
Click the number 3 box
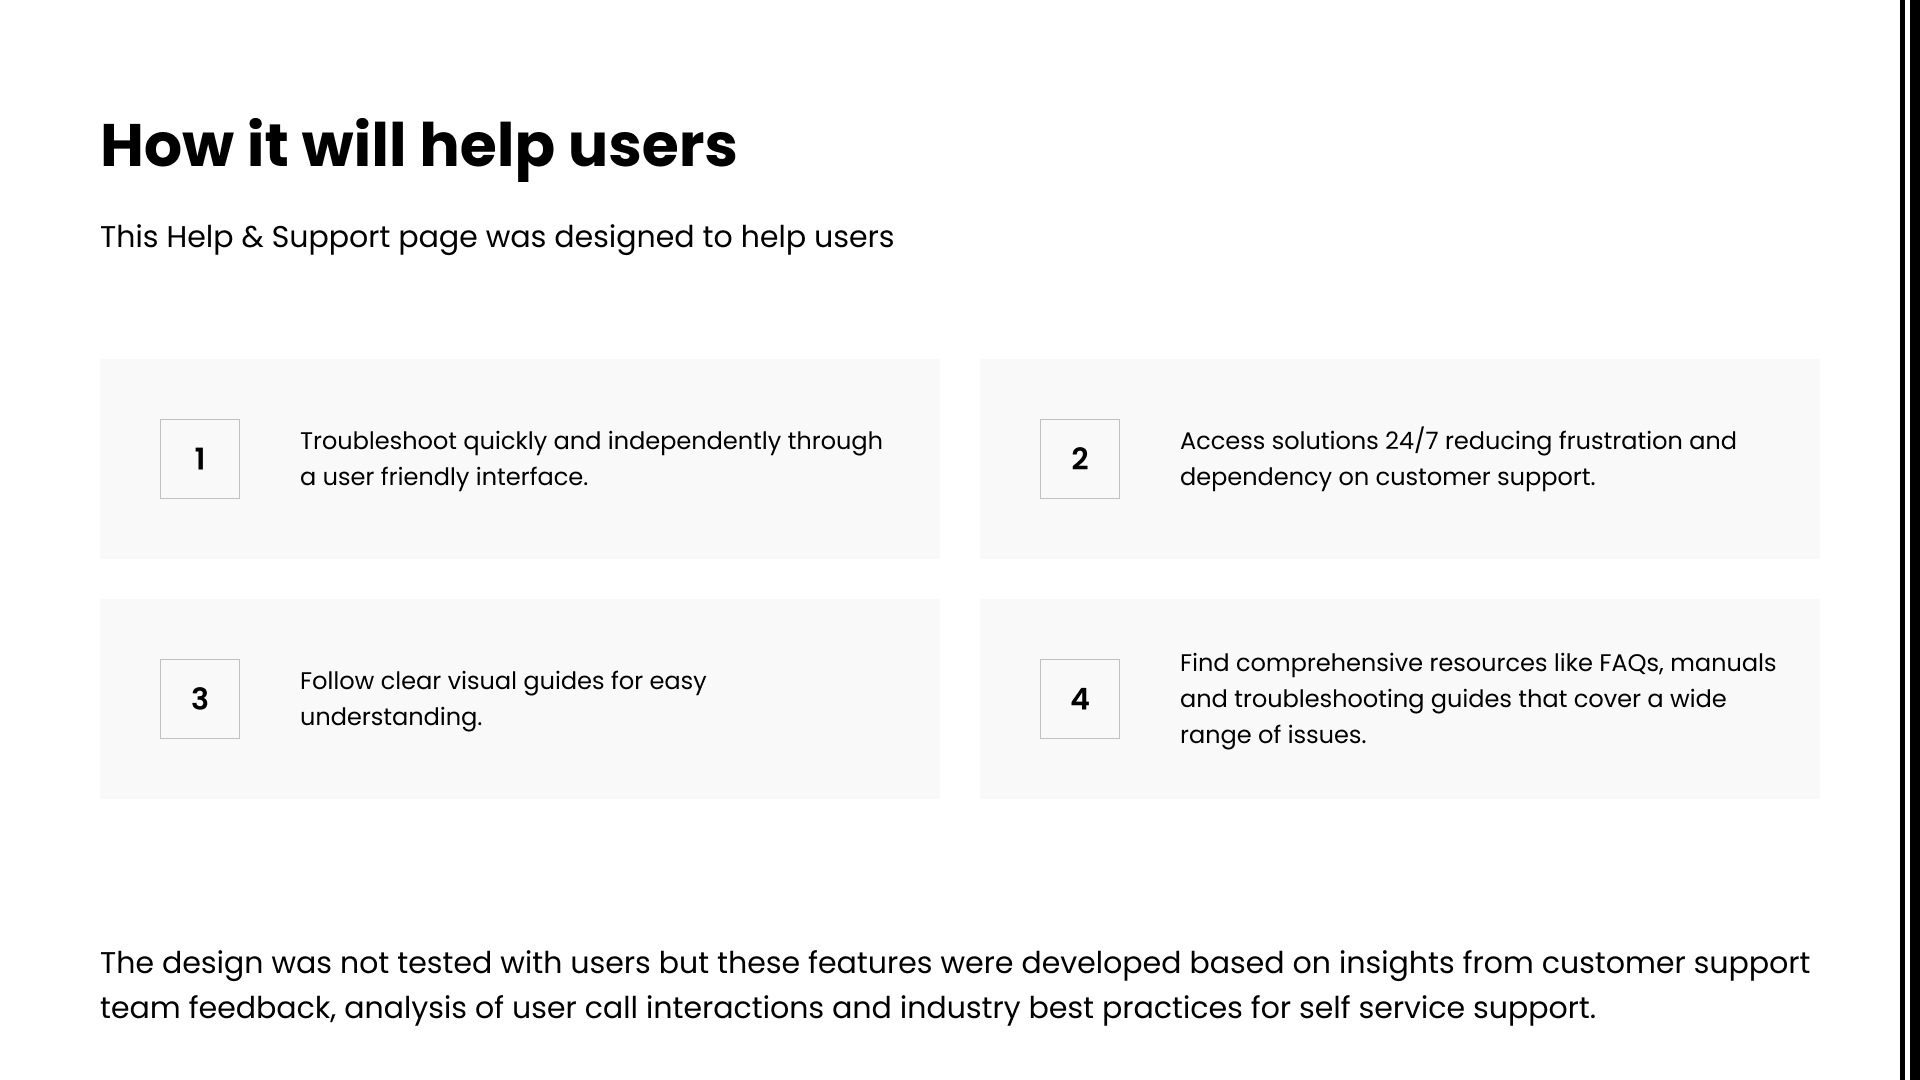(200, 699)
